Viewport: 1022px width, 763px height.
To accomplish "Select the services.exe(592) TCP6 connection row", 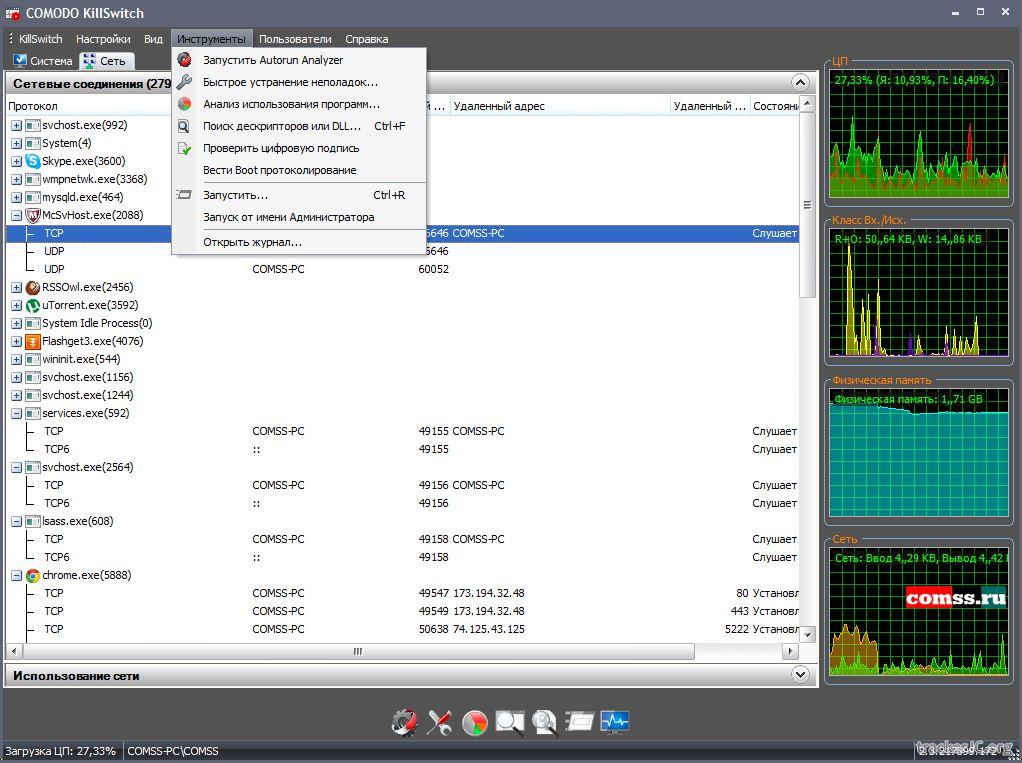I will (x=57, y=449).
